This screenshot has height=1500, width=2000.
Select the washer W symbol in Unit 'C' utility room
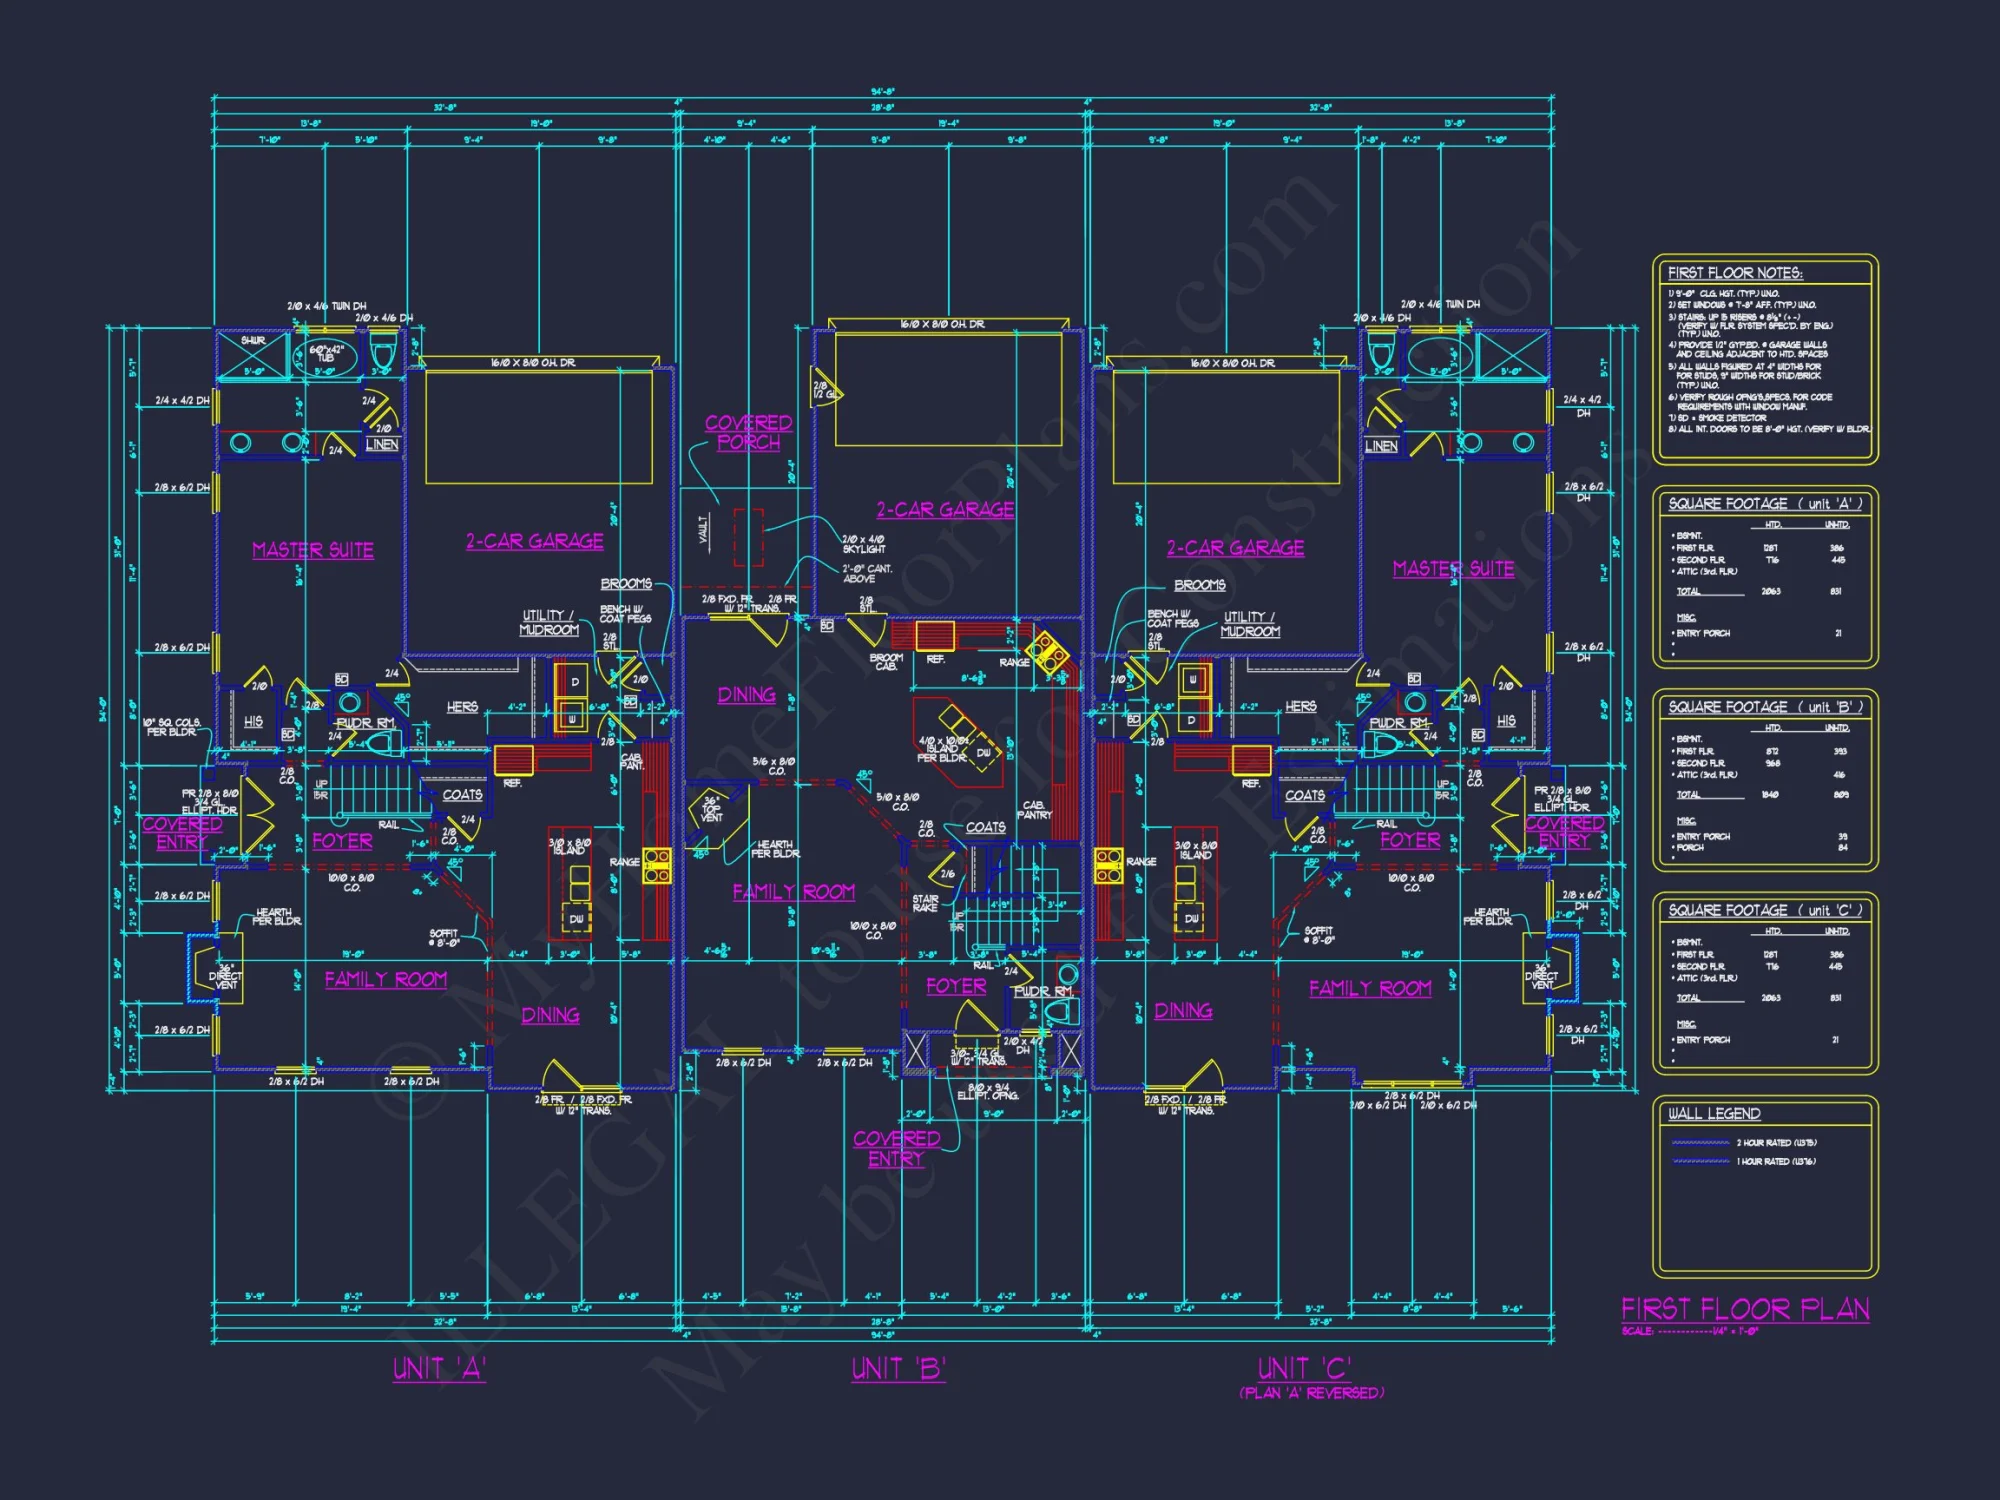(x=1193, y=680)
